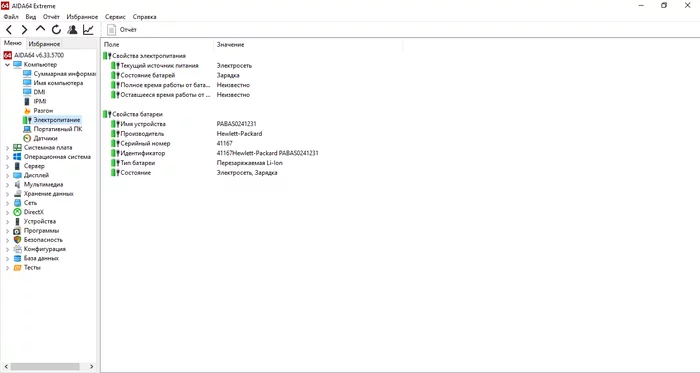Click the Портативный ПК laptop icon
This screenshot has width=700, height=373.
[27, 129]
